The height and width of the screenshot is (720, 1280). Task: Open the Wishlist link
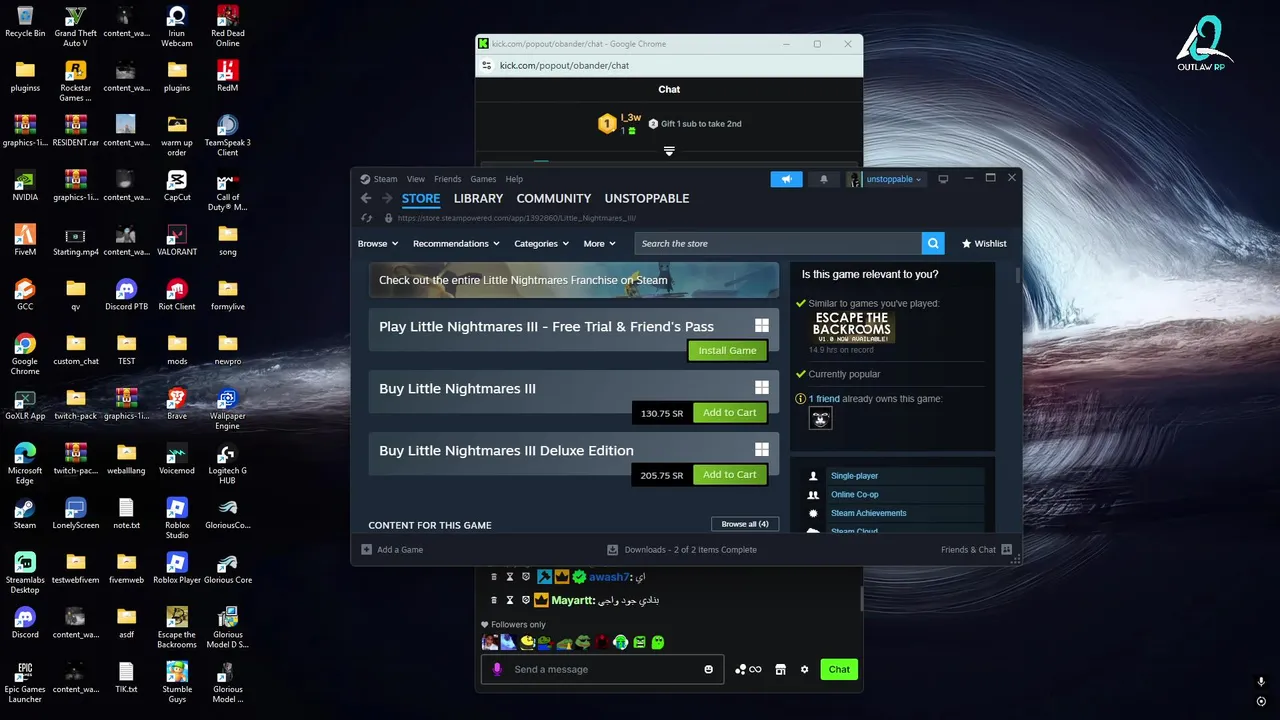pyautogui.click(x=984, y=243)
